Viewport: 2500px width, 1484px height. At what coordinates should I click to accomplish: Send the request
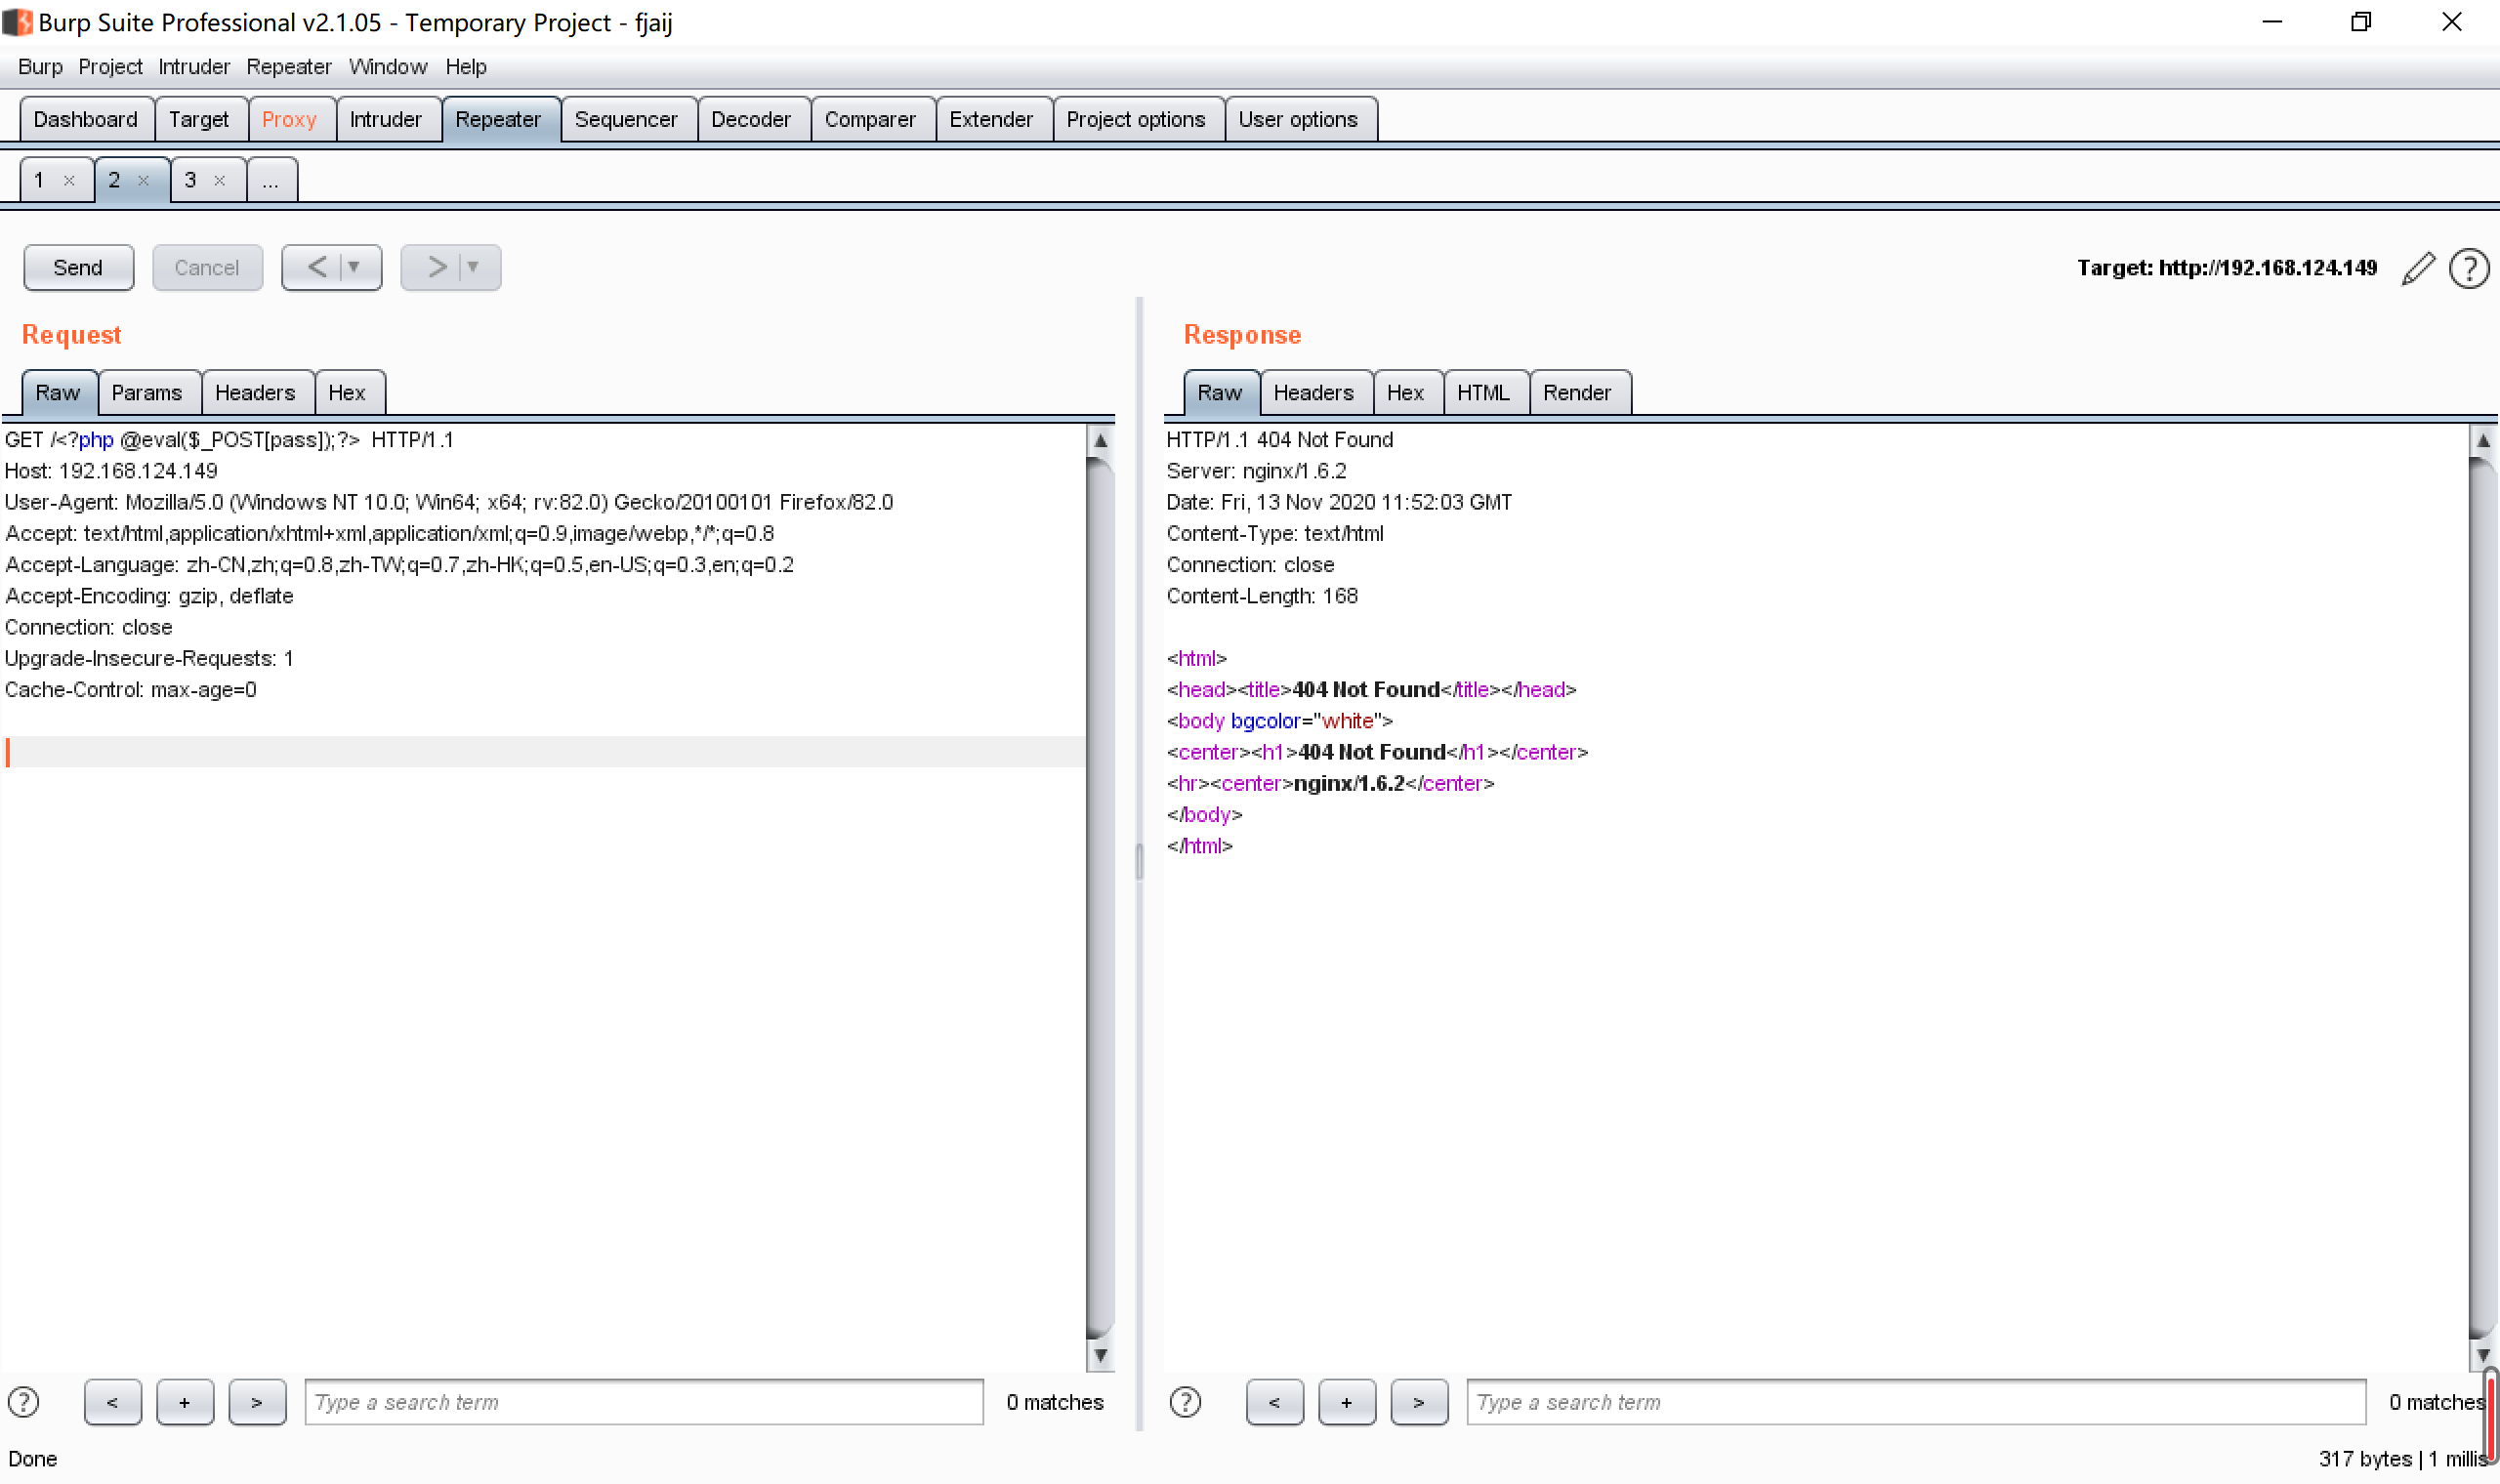(x=78, y=268)
